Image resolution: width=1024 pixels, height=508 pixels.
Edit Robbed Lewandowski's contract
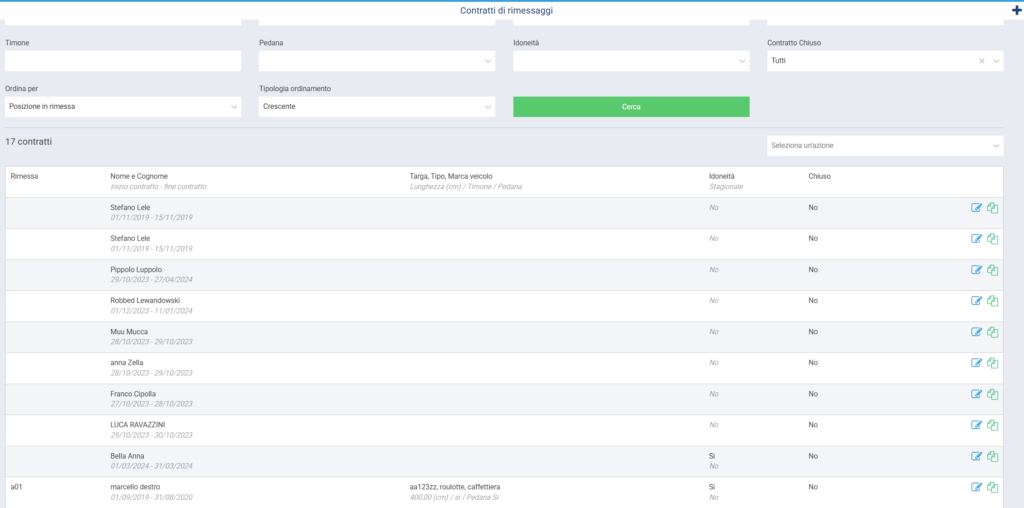coord(977,301)
